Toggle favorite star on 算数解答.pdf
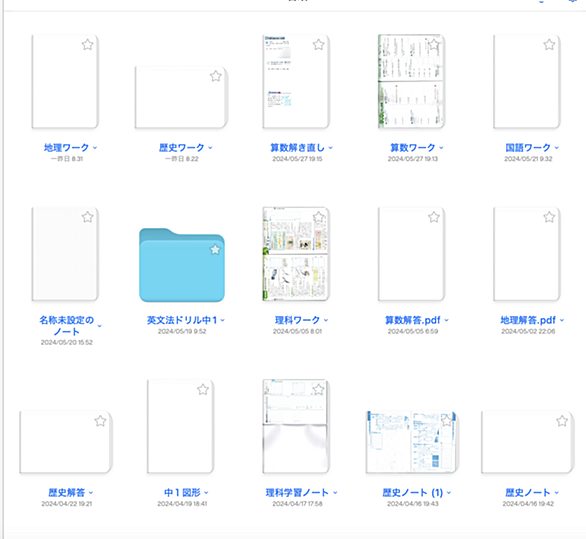 pyautogui.click(x=434, y=217)
